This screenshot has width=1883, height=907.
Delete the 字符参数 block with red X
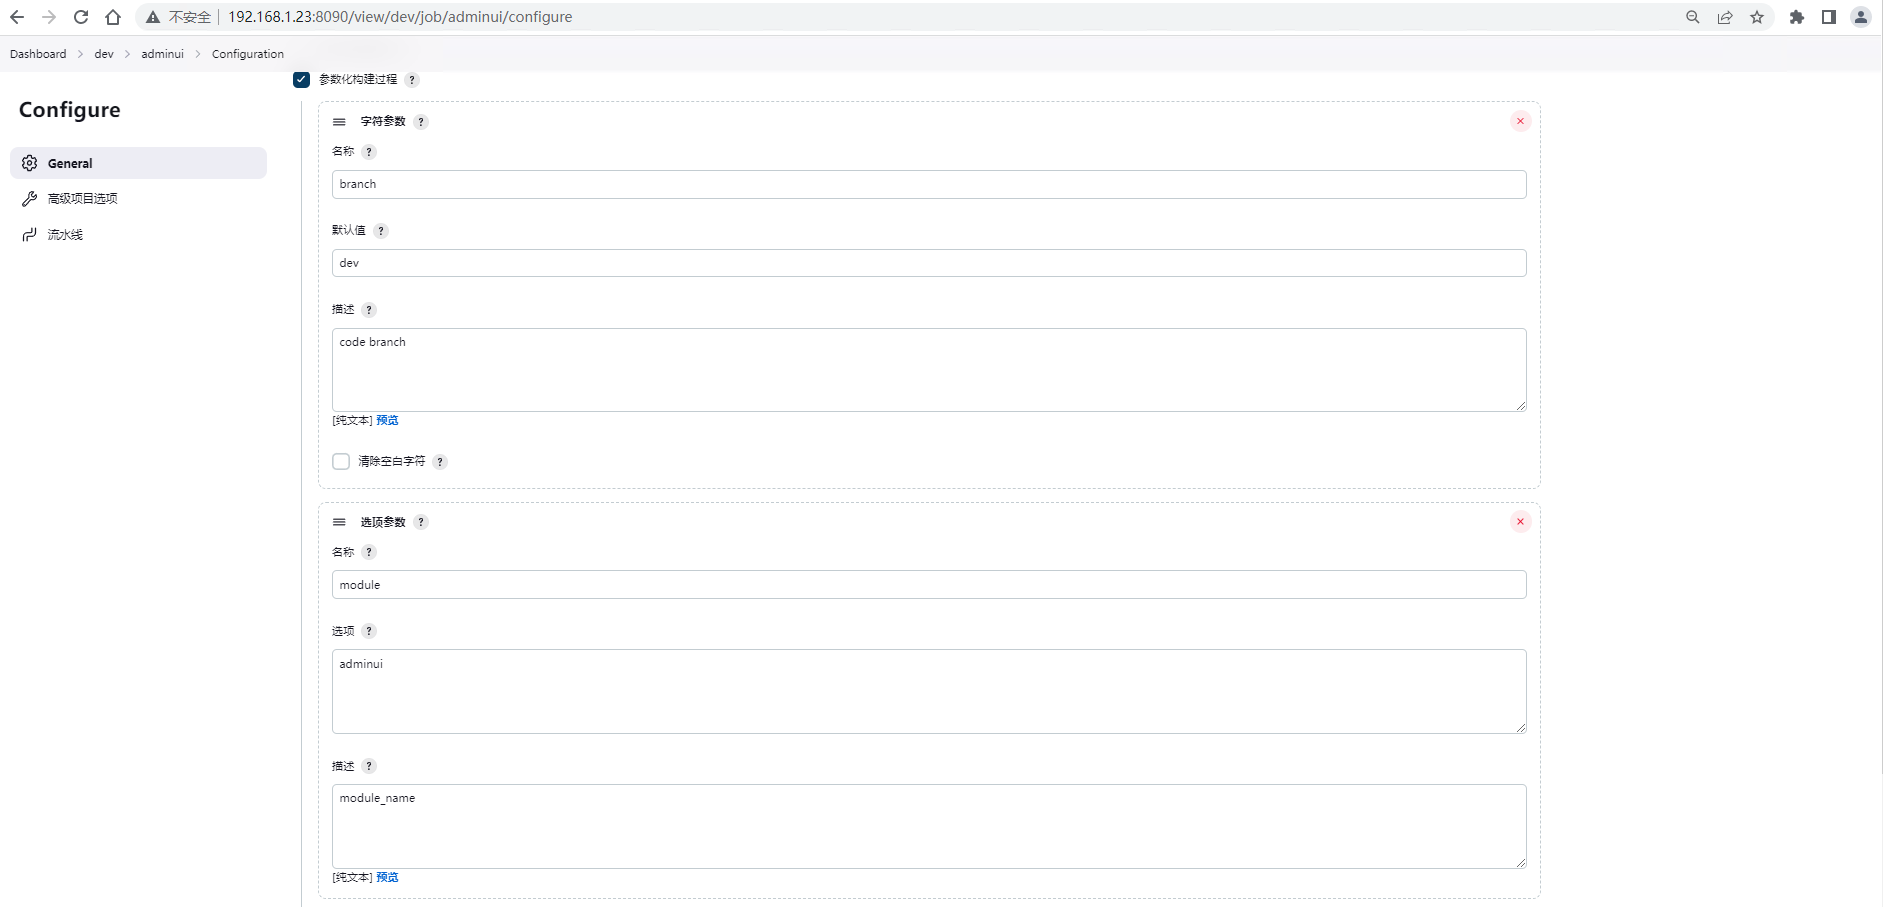pyautogui.click(x=1520, y=121)
